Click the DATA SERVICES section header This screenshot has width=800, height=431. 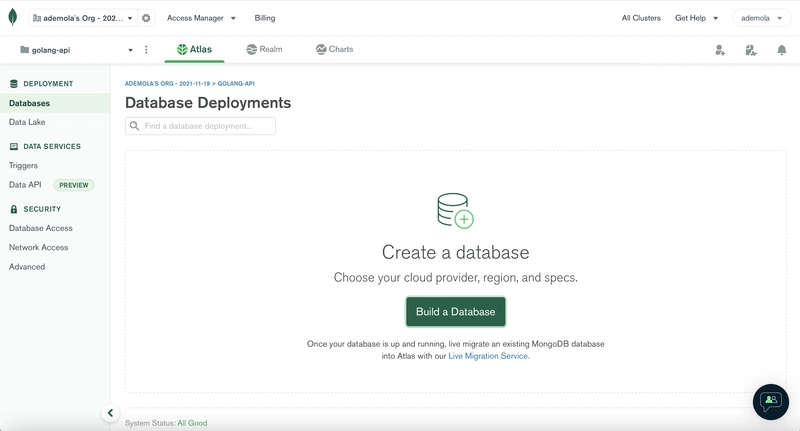[x=45, y=146]
